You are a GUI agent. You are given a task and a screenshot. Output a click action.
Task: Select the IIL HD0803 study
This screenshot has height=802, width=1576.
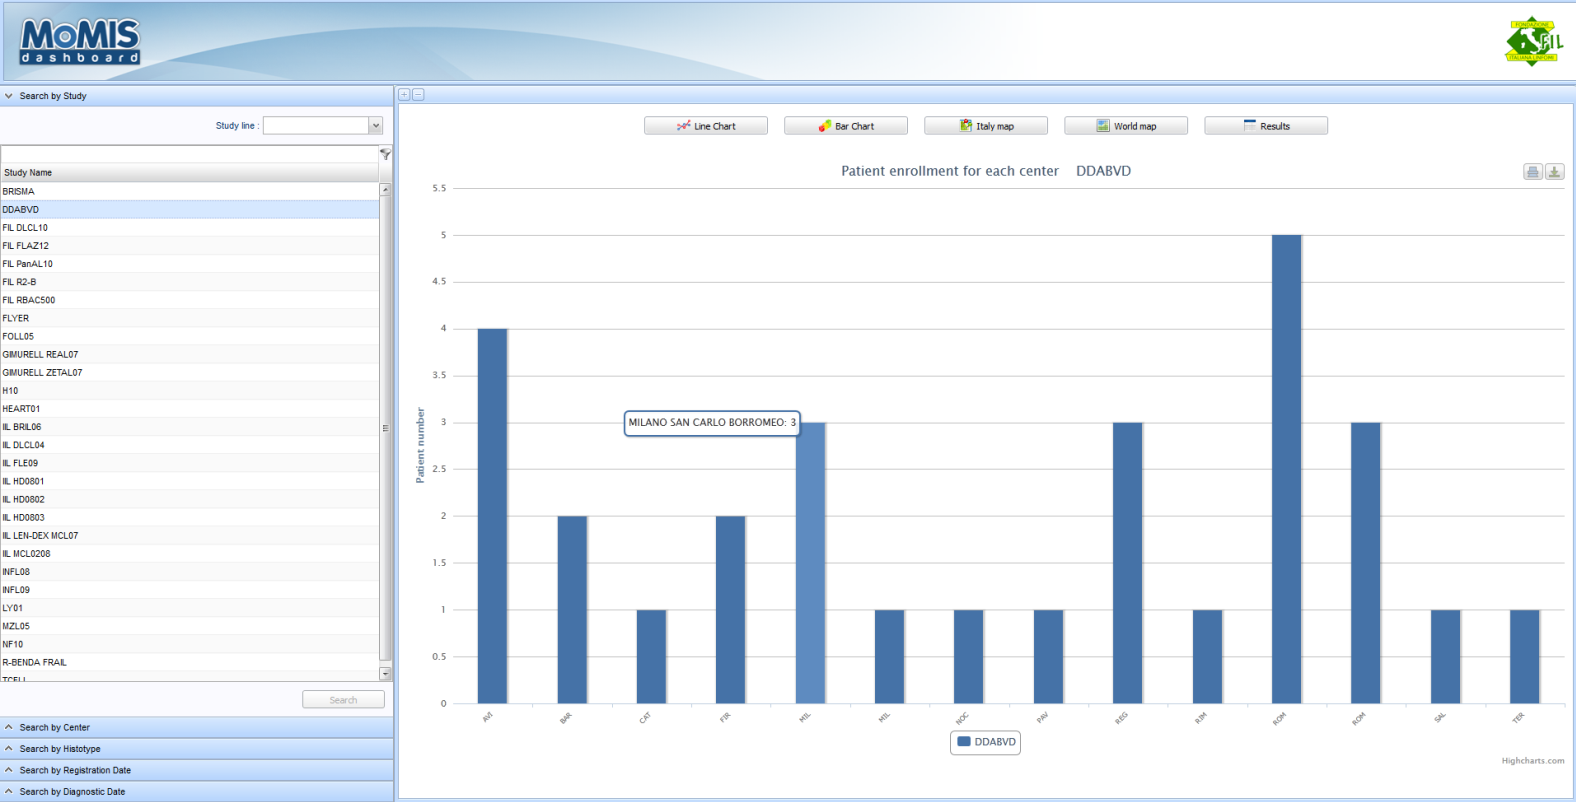tap(190, 517)
